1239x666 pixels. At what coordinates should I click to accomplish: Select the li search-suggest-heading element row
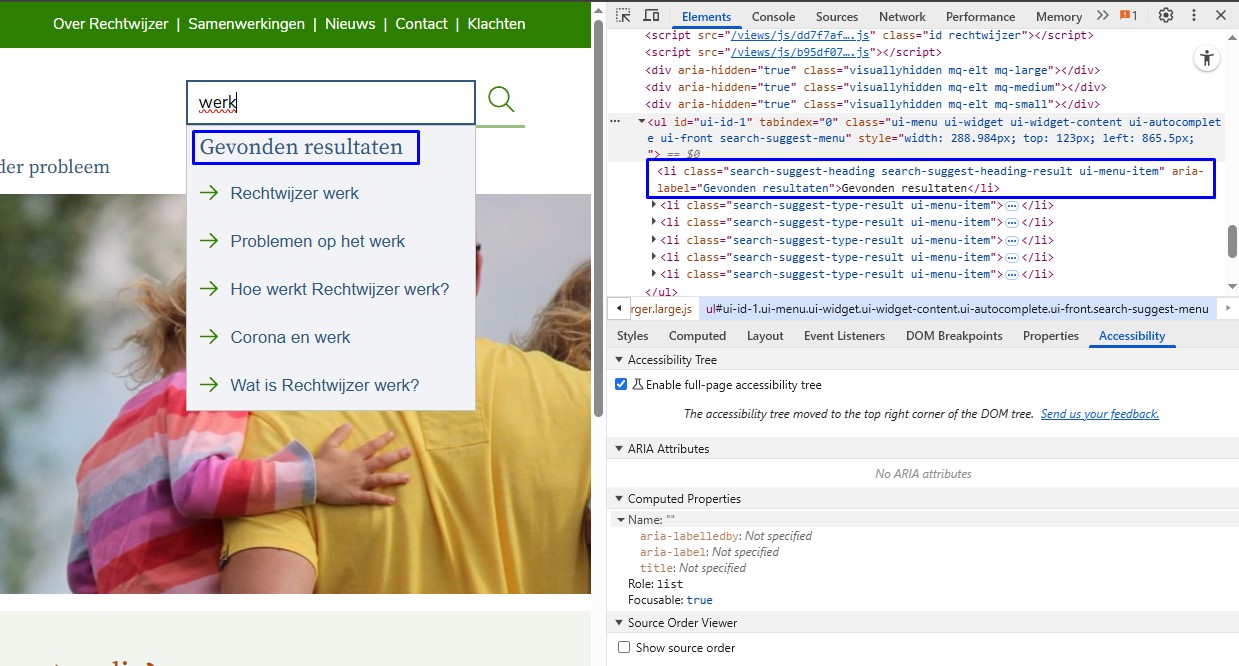coord(931,179)
